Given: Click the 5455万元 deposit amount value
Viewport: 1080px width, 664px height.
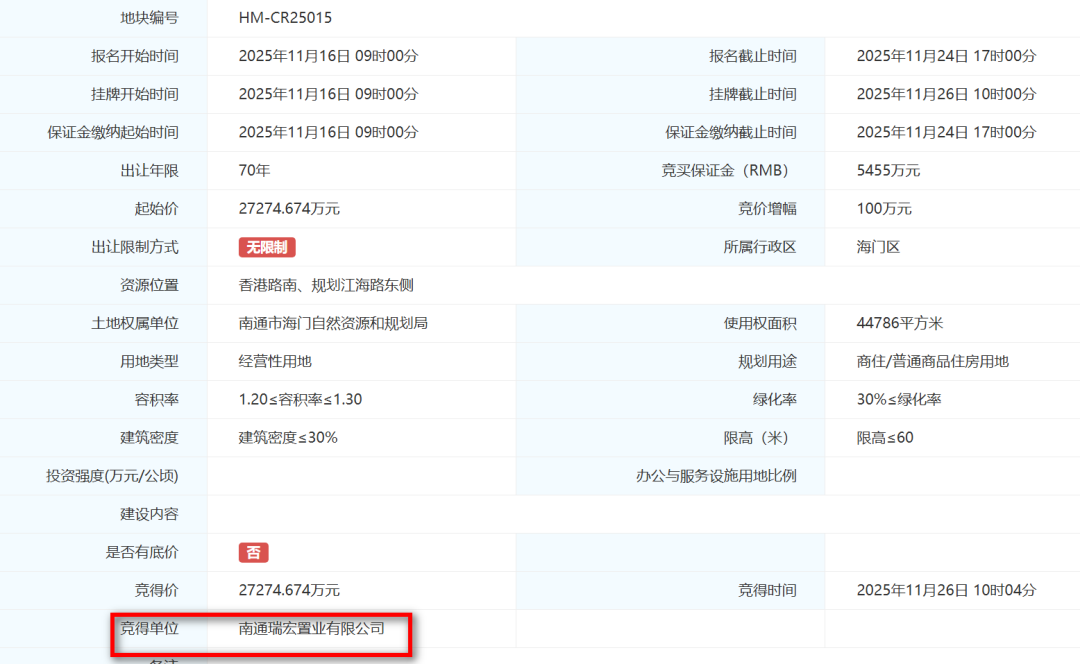Looking at the screenshot, I should click(888, 170).
